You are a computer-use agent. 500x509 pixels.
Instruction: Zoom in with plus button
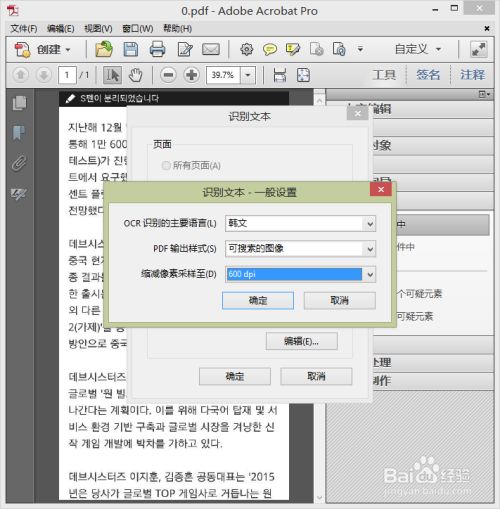click(x=191, y=75)
